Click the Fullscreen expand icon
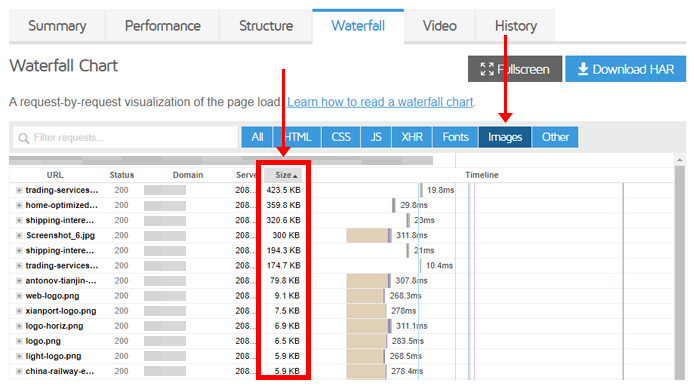The image size is (694, 388). (487, 69)
